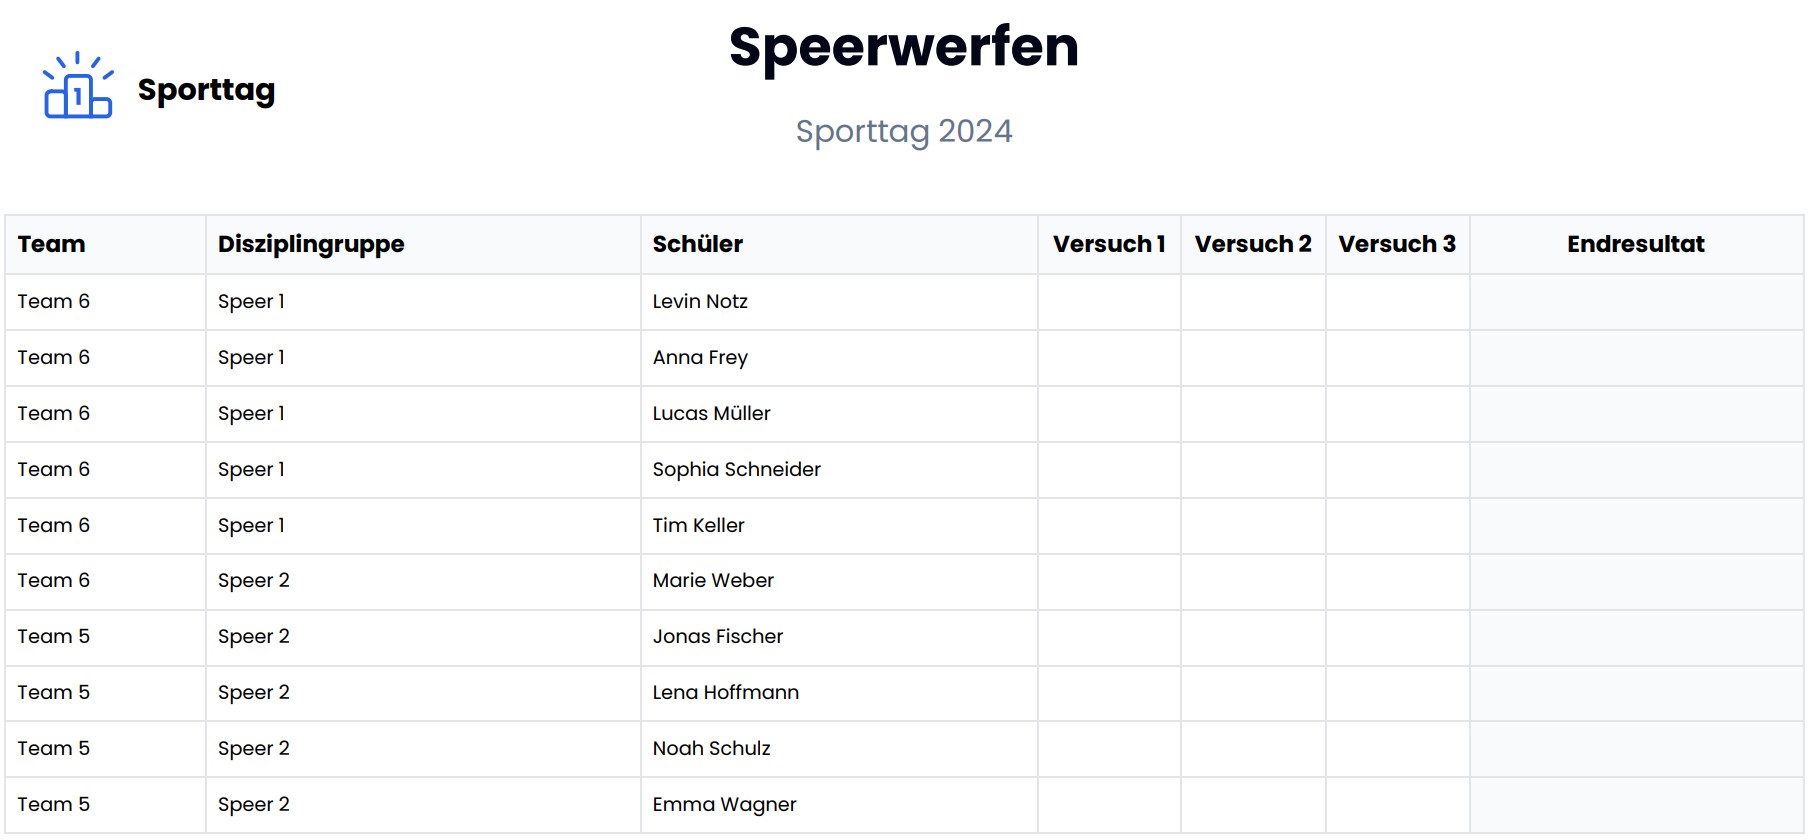Screen dimensions: 1814x840
Task: Click Versuch 1 cell for Levin Notz
Action: [x=1109, y=302]
